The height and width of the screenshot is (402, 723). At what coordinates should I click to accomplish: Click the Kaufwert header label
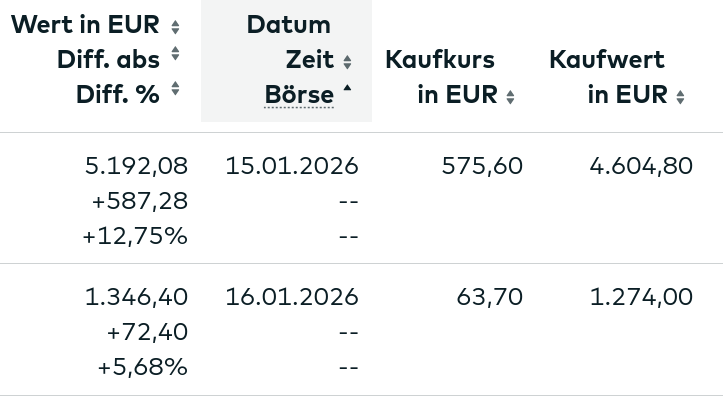pyautogui.click(x=607, y=60)
